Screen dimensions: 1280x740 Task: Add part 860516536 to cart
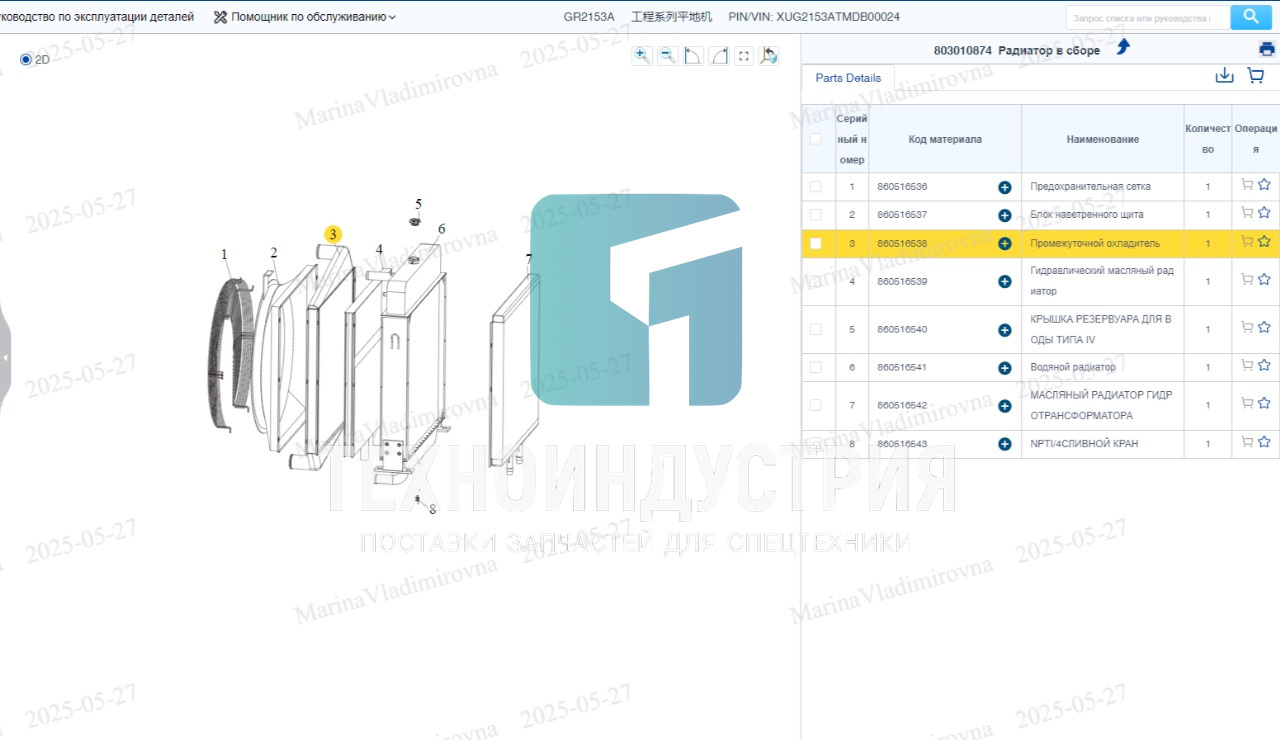1247,185
